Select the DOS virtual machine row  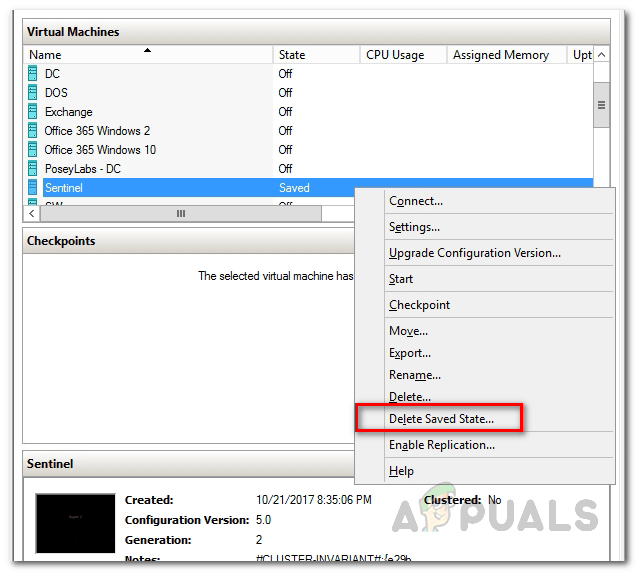tap(310, 92)
